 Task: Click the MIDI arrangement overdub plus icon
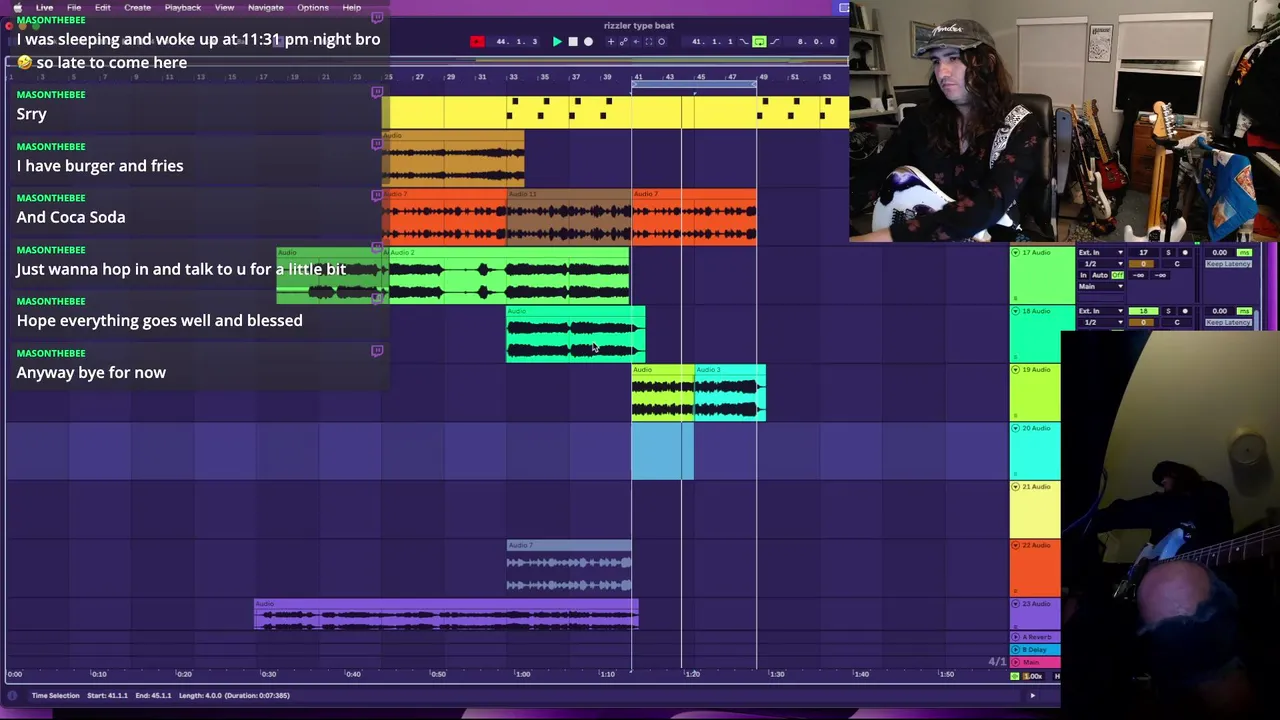pyautogui.click(x=611, y=41)
